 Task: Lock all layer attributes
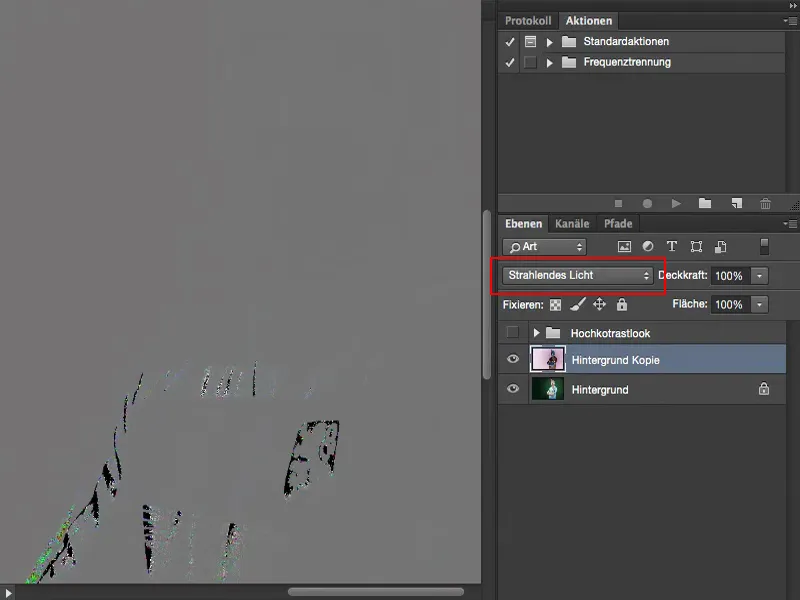(621, 305)
